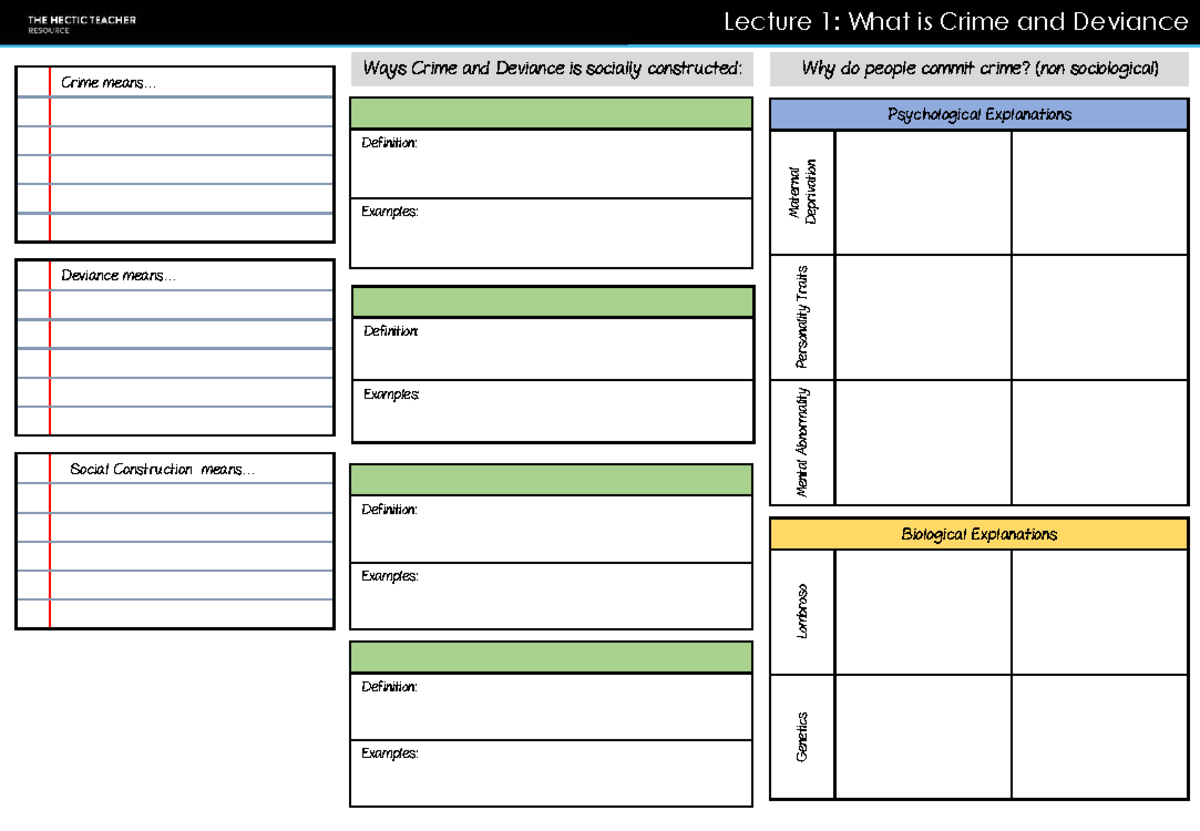Select 'Why do people commit crime? (non sociological)' heading
The width and height of the screenshot is (1200, 831).
click(x=980, y=69)
